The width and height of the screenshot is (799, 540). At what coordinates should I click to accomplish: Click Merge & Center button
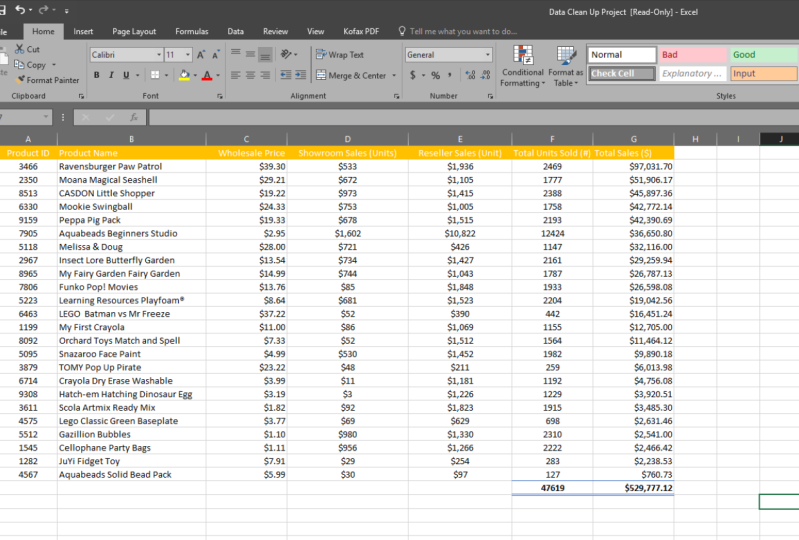[x=351, y=75]
